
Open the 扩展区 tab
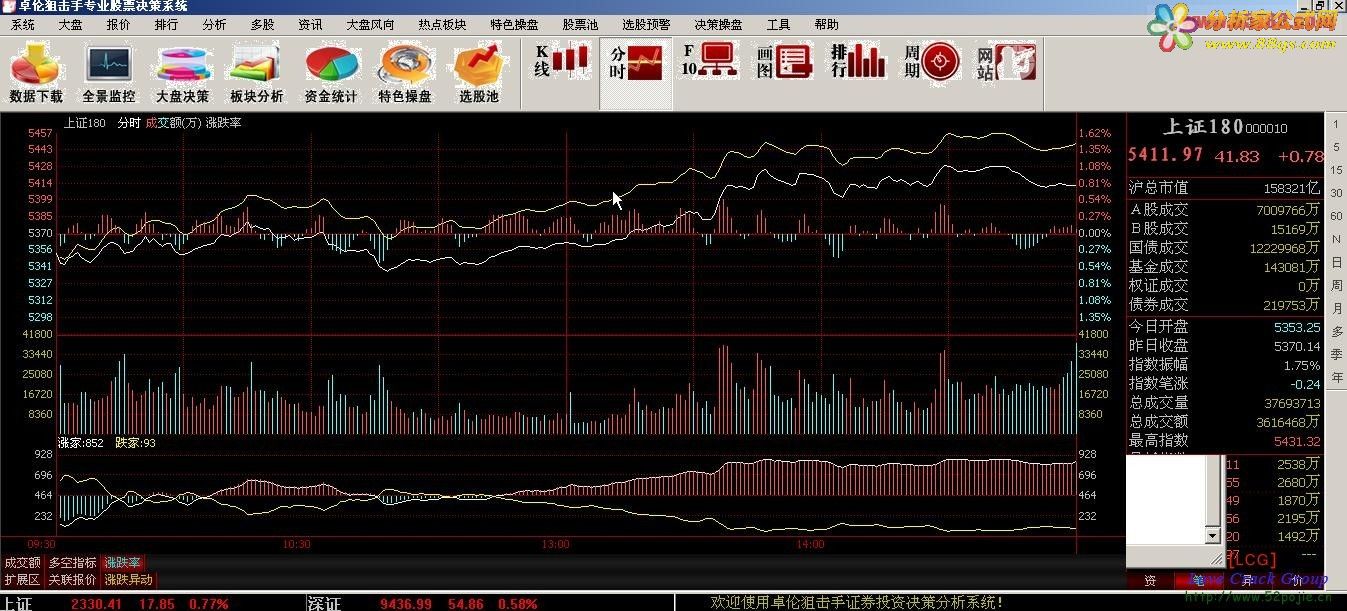tap(22, 579)
